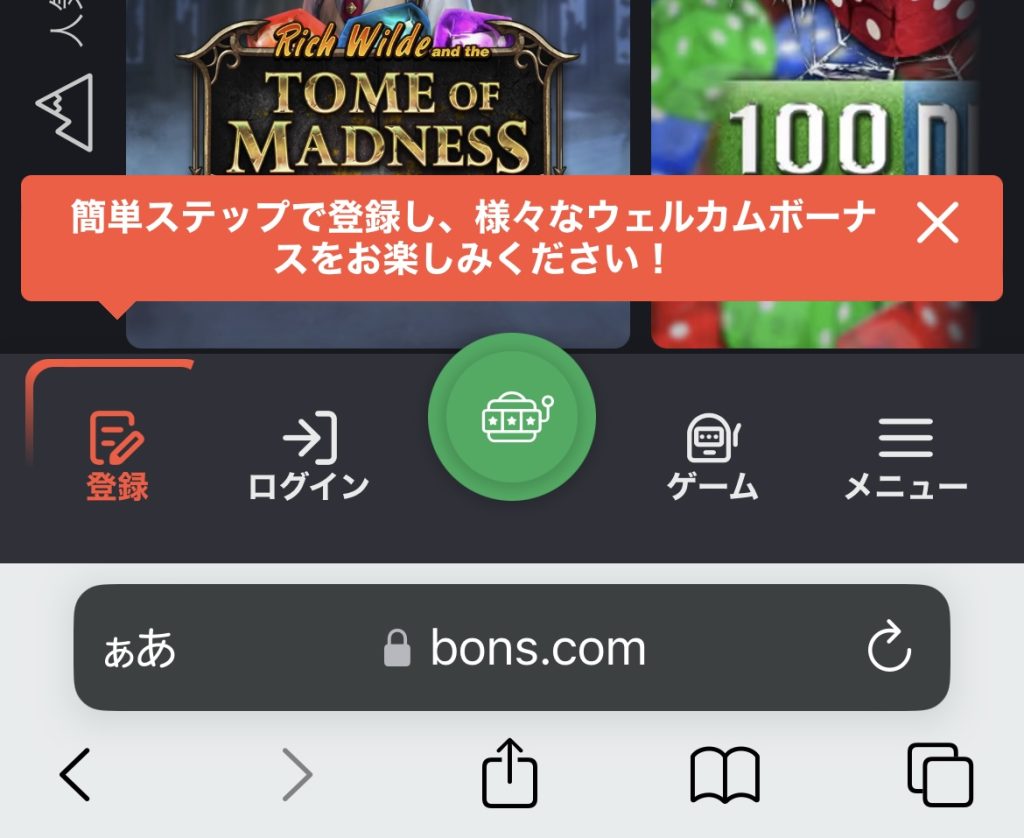This screenshot has width=1024, height=838.
Task: Reload the page with the refresh icon
Action: (x=889, y=647)
